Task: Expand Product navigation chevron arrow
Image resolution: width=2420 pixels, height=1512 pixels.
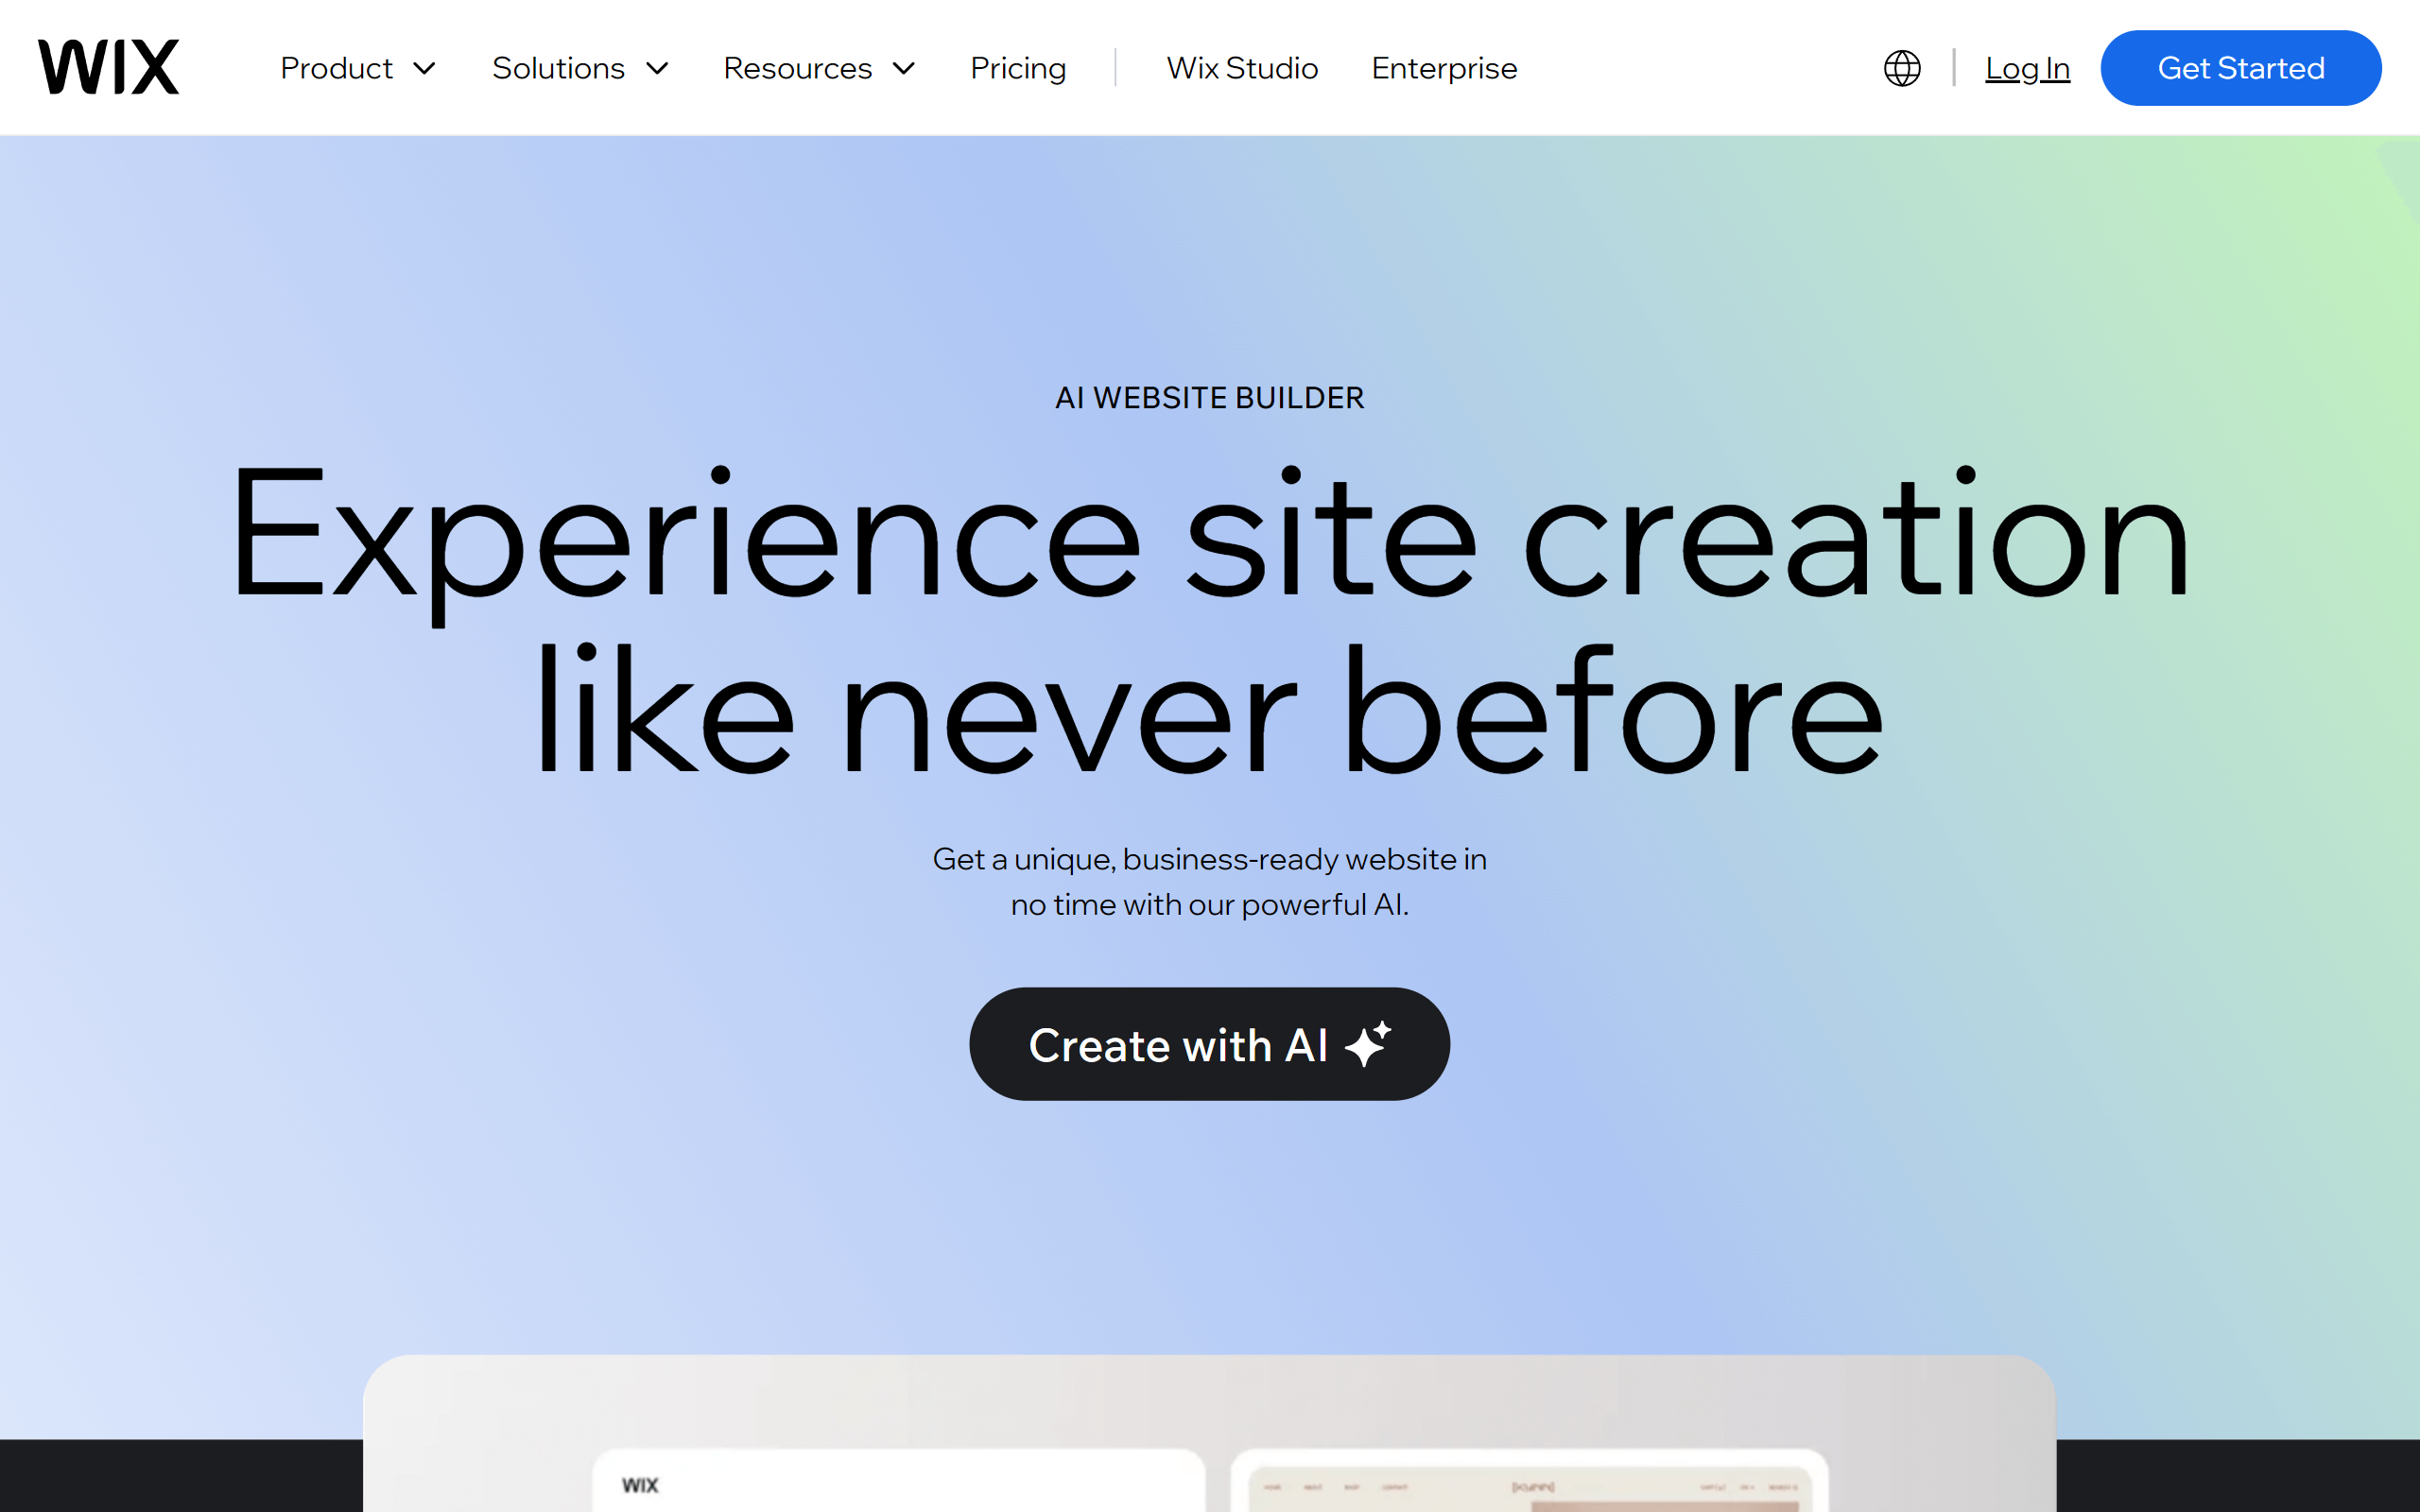Action: click(425, 68)
